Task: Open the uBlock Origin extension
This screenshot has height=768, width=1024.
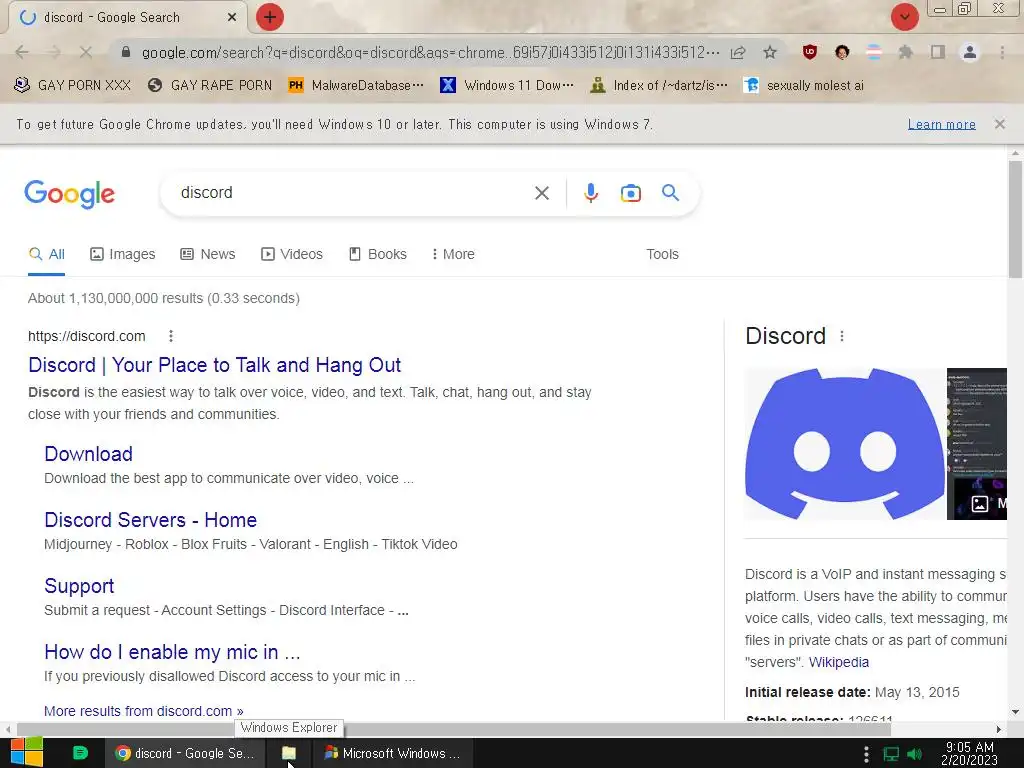Action: point(810,52)
